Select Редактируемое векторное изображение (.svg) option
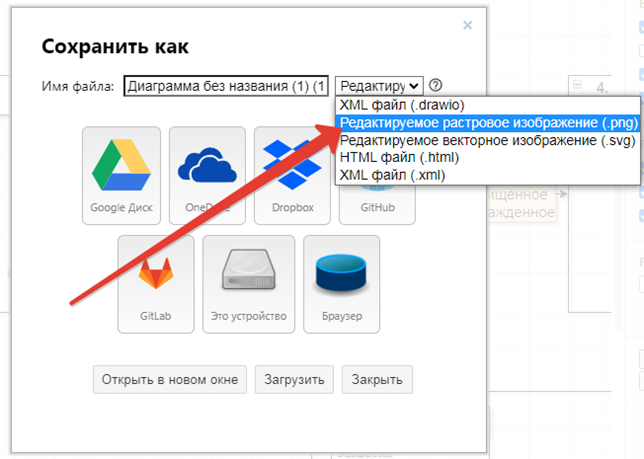 coord(486,141)
